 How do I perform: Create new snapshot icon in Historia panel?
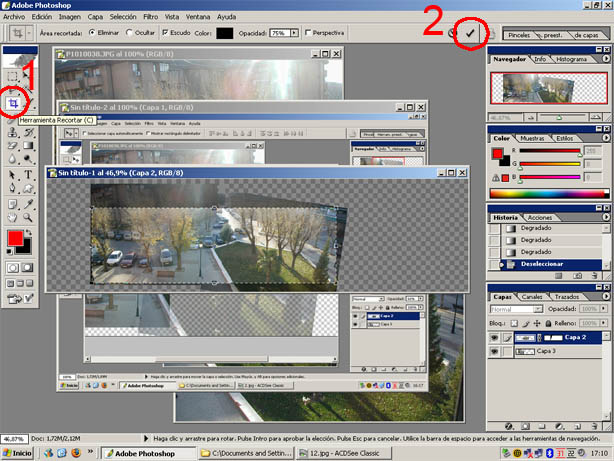coord(577,276)
